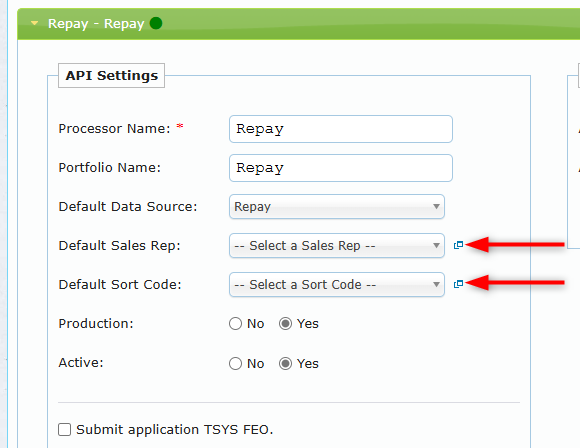The width and height of the screenshot is (580, 448).
Task: Check Submit application TSYS FEO box
Action: click(64, 430)
